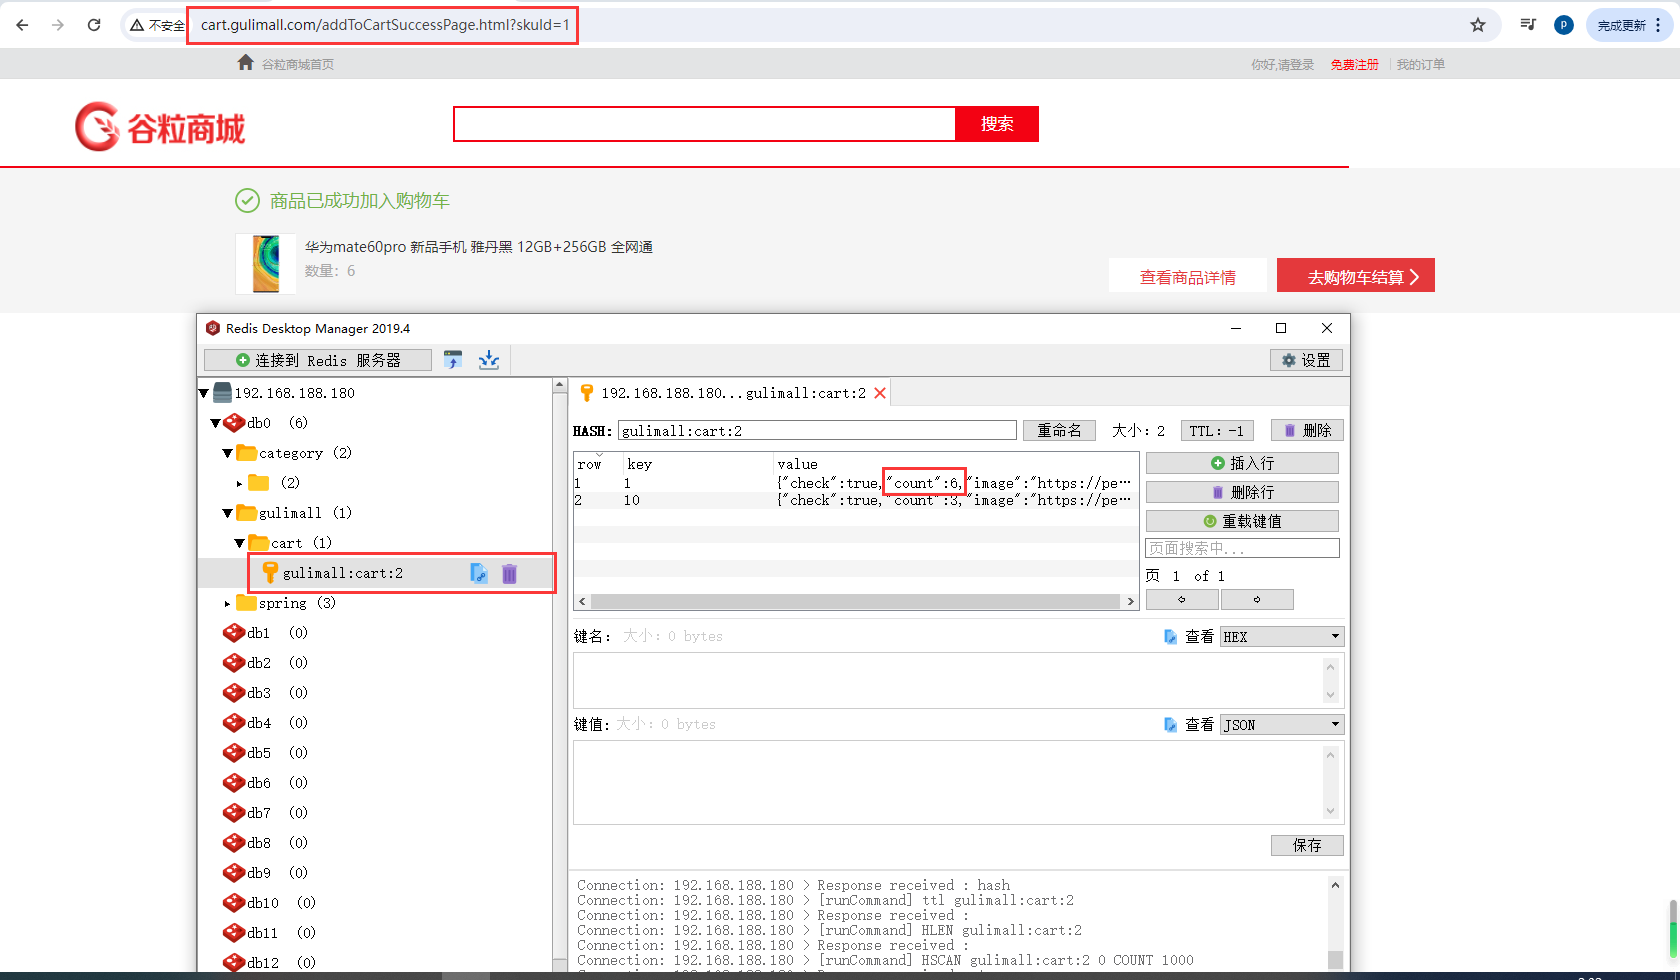The height and width of the screenshot is (980, 1680).
Task: Go to next page of hash rows
Action: point(1257,599)
